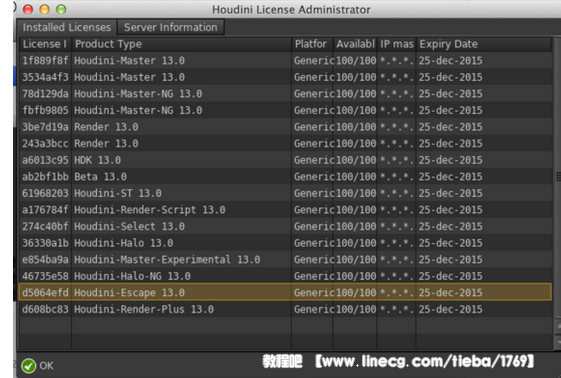
Task: Click license ID d608bc83 cell
Action: [x=45, y=309]
